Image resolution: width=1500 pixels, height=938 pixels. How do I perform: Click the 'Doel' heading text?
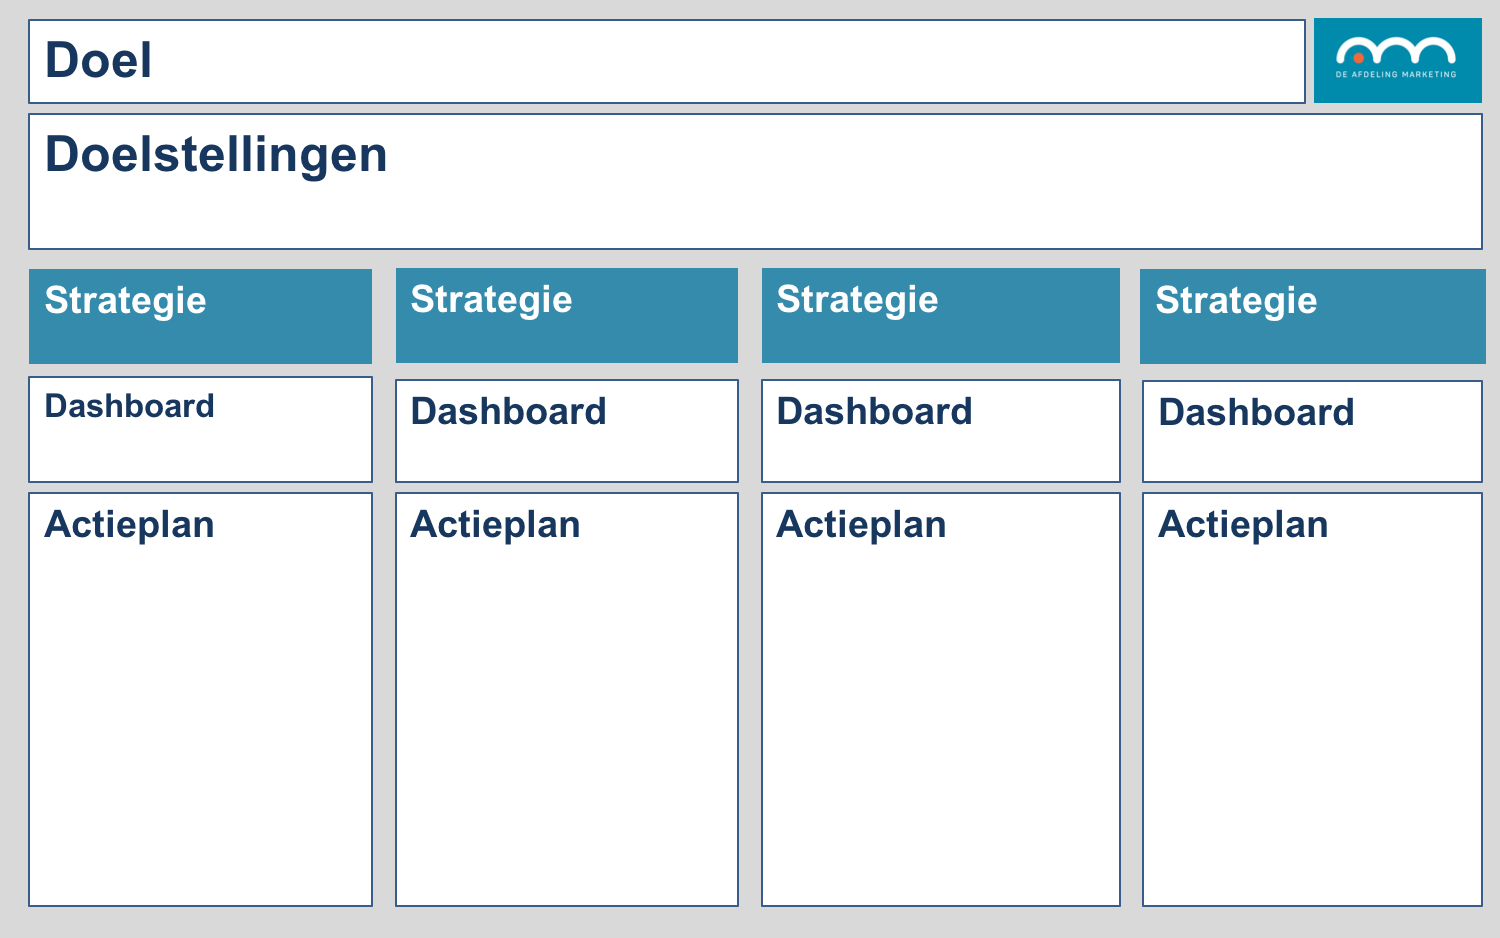98,60
